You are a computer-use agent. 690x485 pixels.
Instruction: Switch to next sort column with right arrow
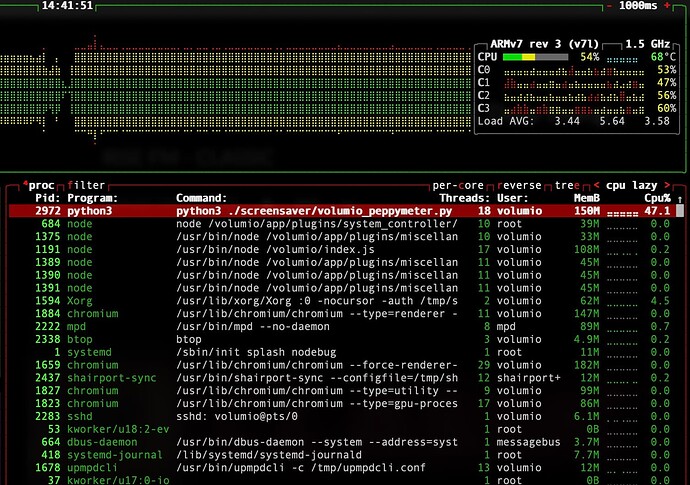click(667, 185)
